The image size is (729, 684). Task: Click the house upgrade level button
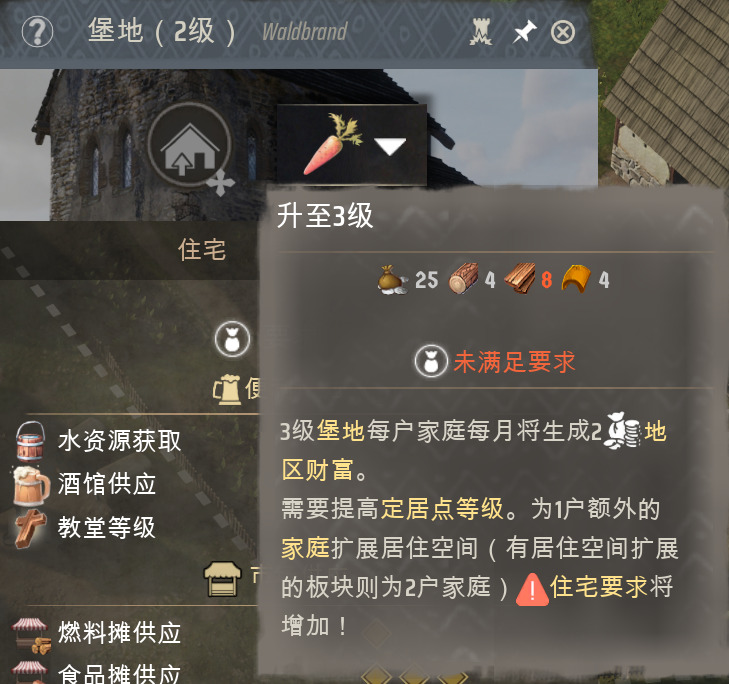pyautogui.click(x=189, y=145)
